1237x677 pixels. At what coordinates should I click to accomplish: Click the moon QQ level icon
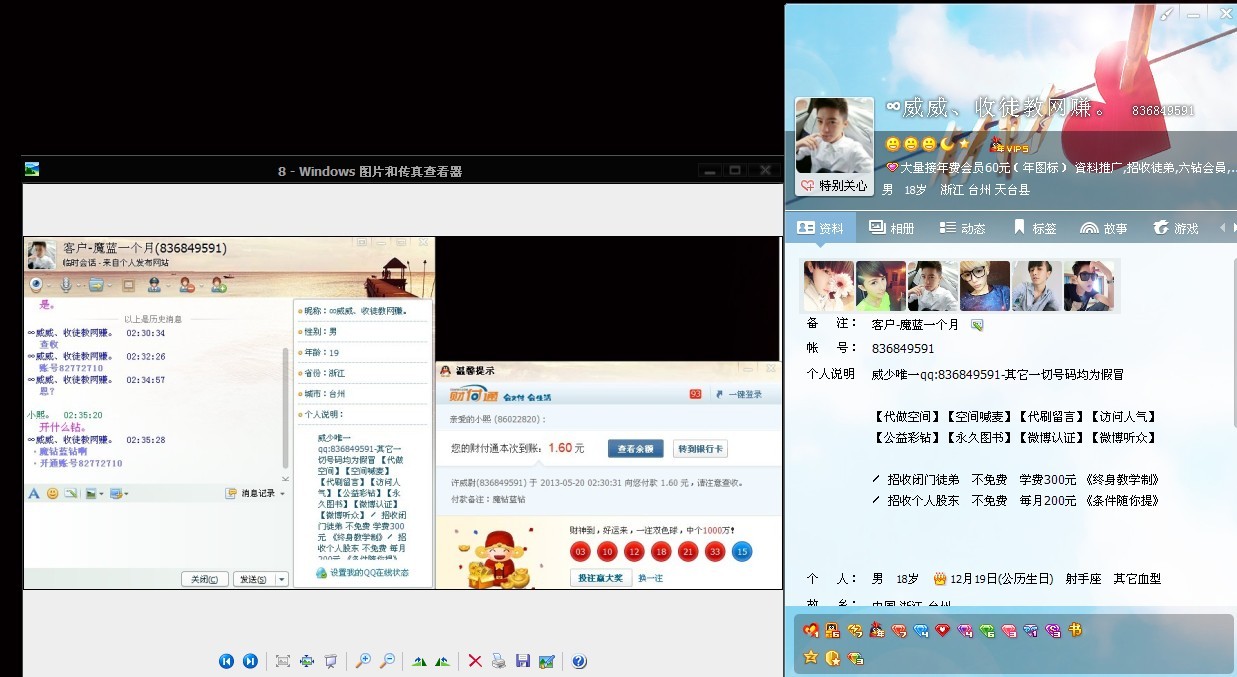point(947,144)
